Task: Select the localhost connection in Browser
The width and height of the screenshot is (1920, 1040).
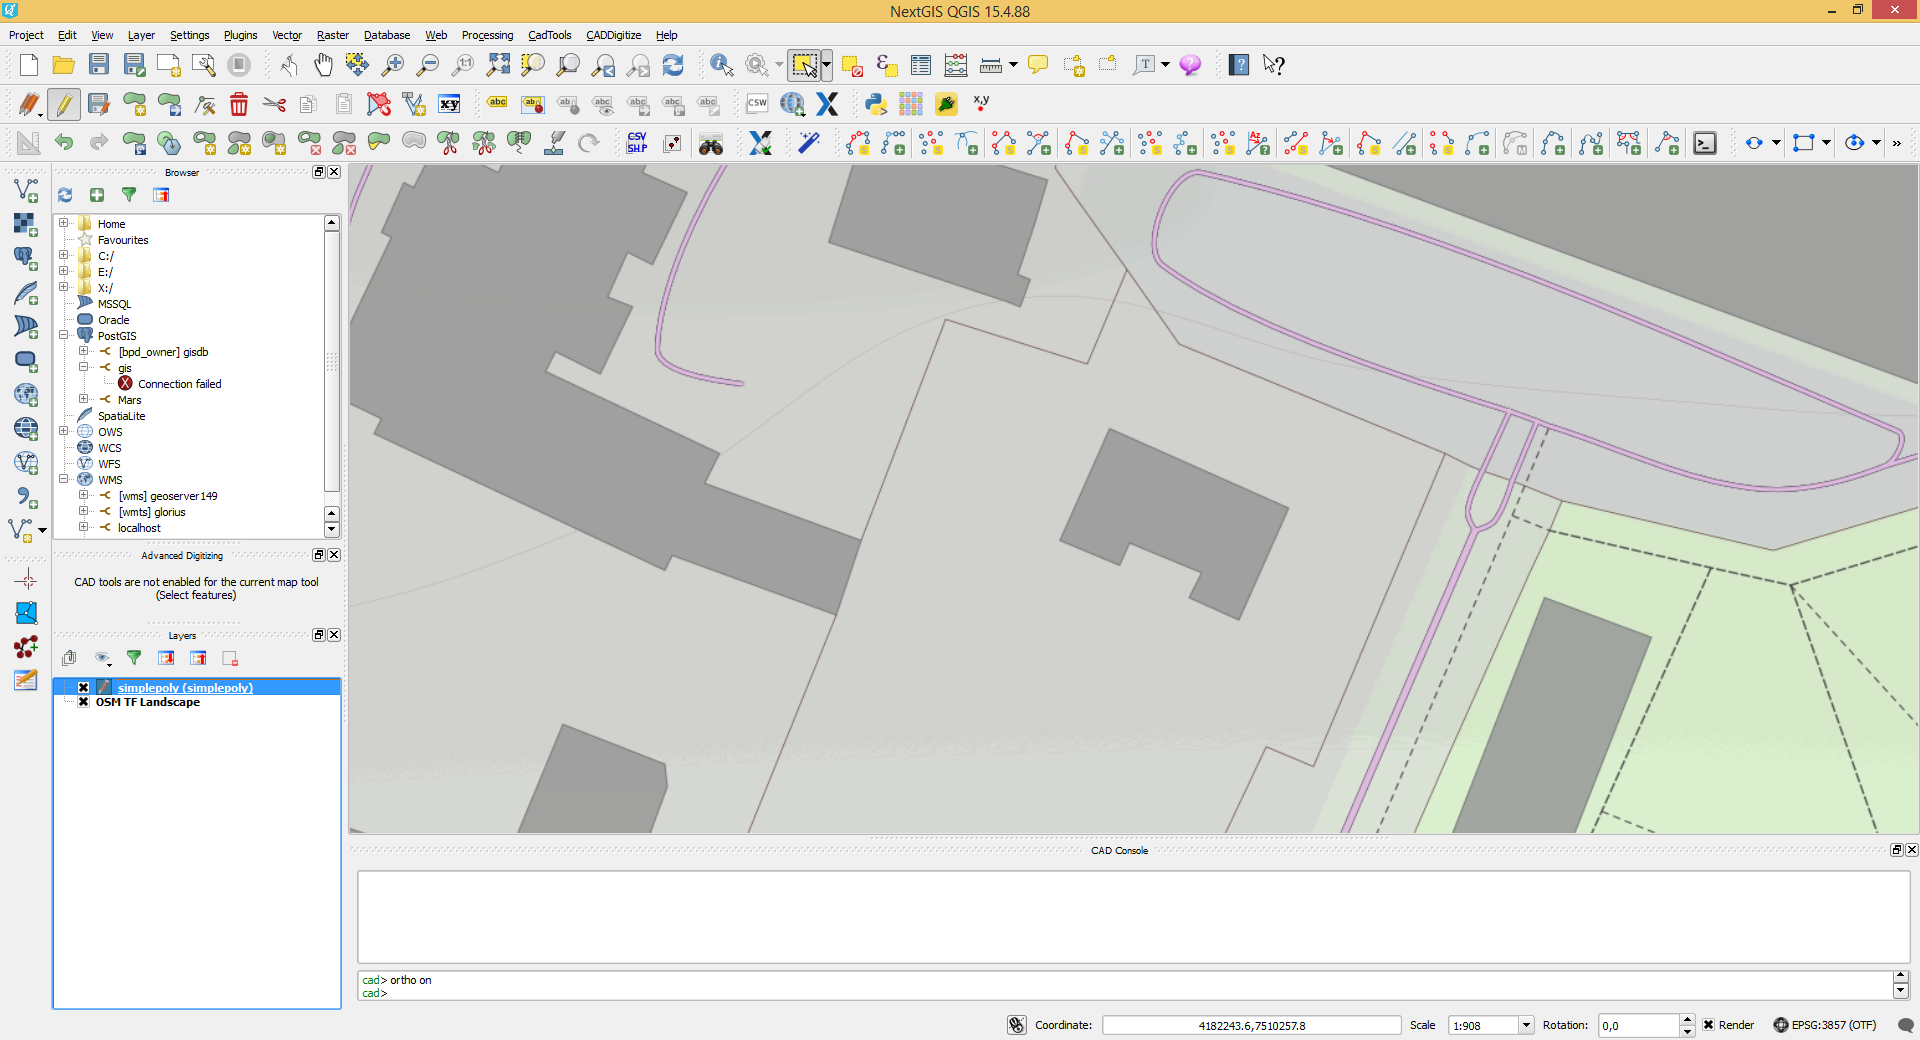Action: [139, 528]
